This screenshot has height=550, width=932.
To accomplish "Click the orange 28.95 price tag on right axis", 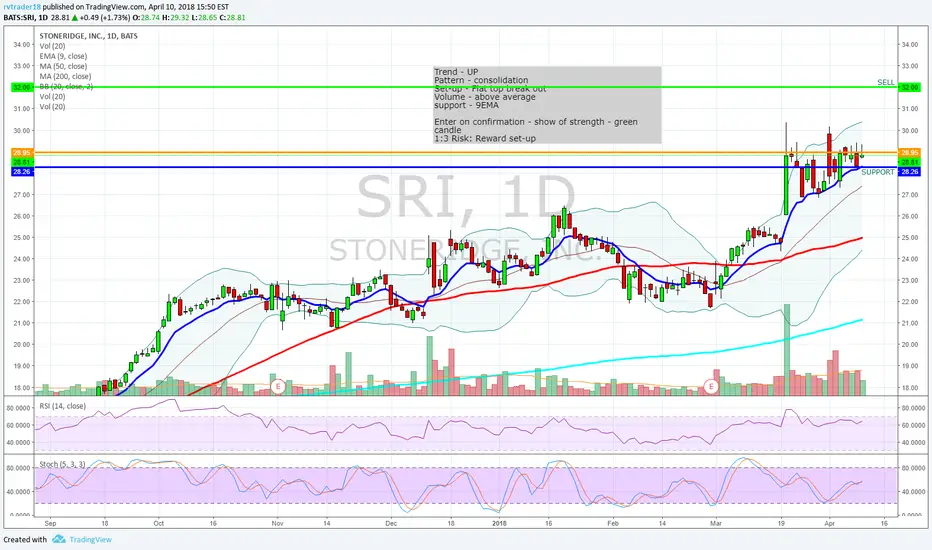I will click(909, 153).
